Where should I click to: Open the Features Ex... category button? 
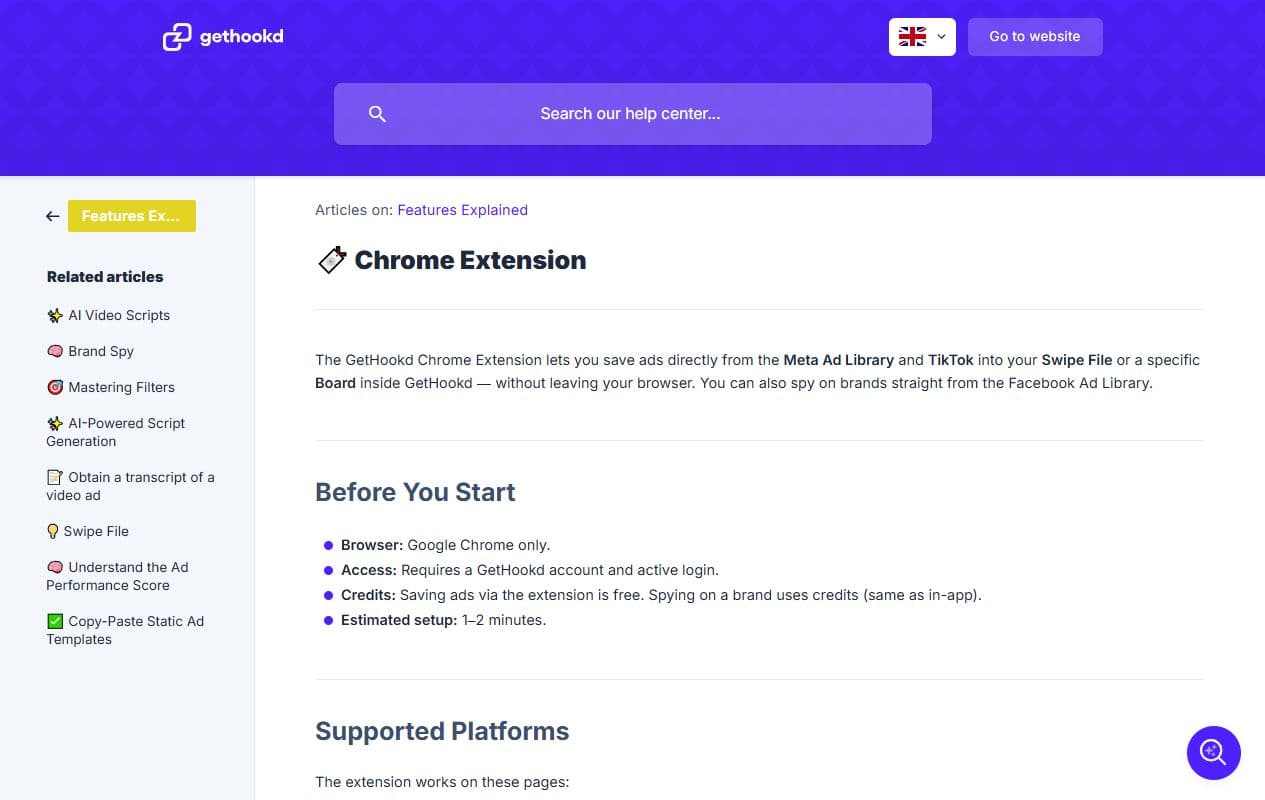click(131, 216)
